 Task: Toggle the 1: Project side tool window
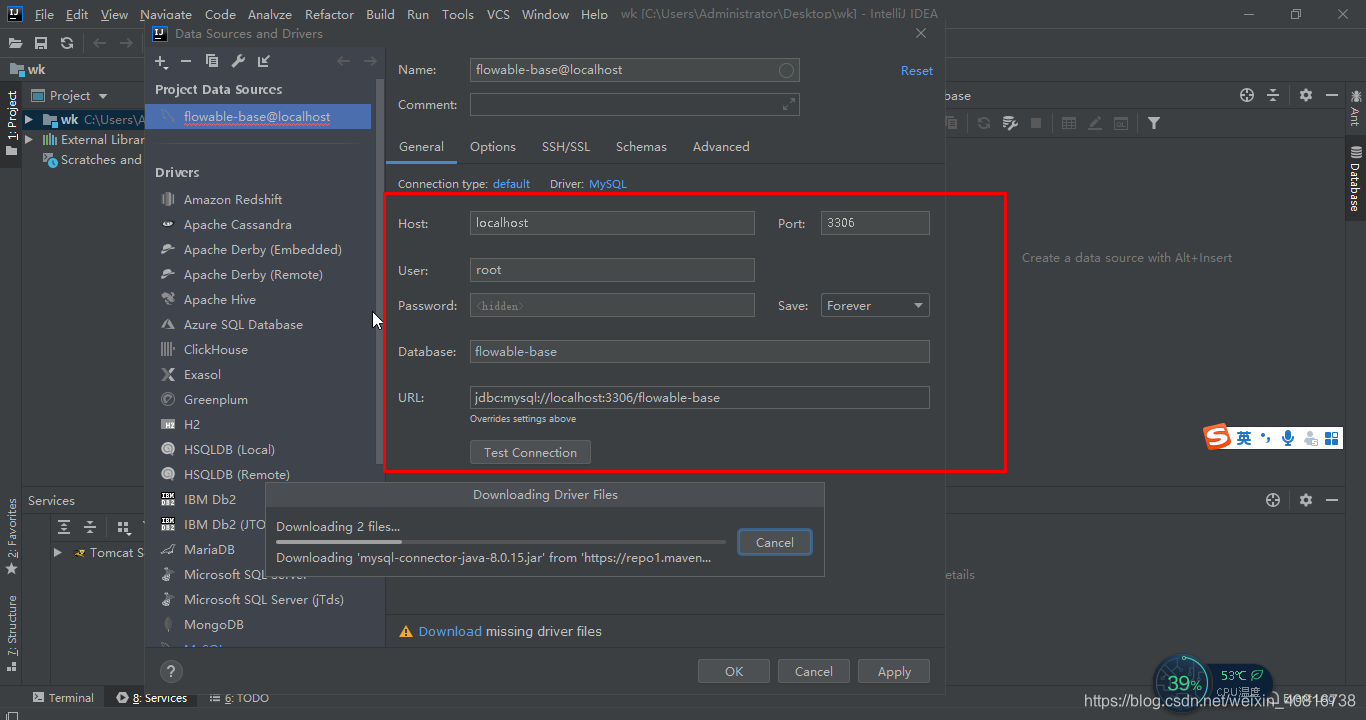11,123
